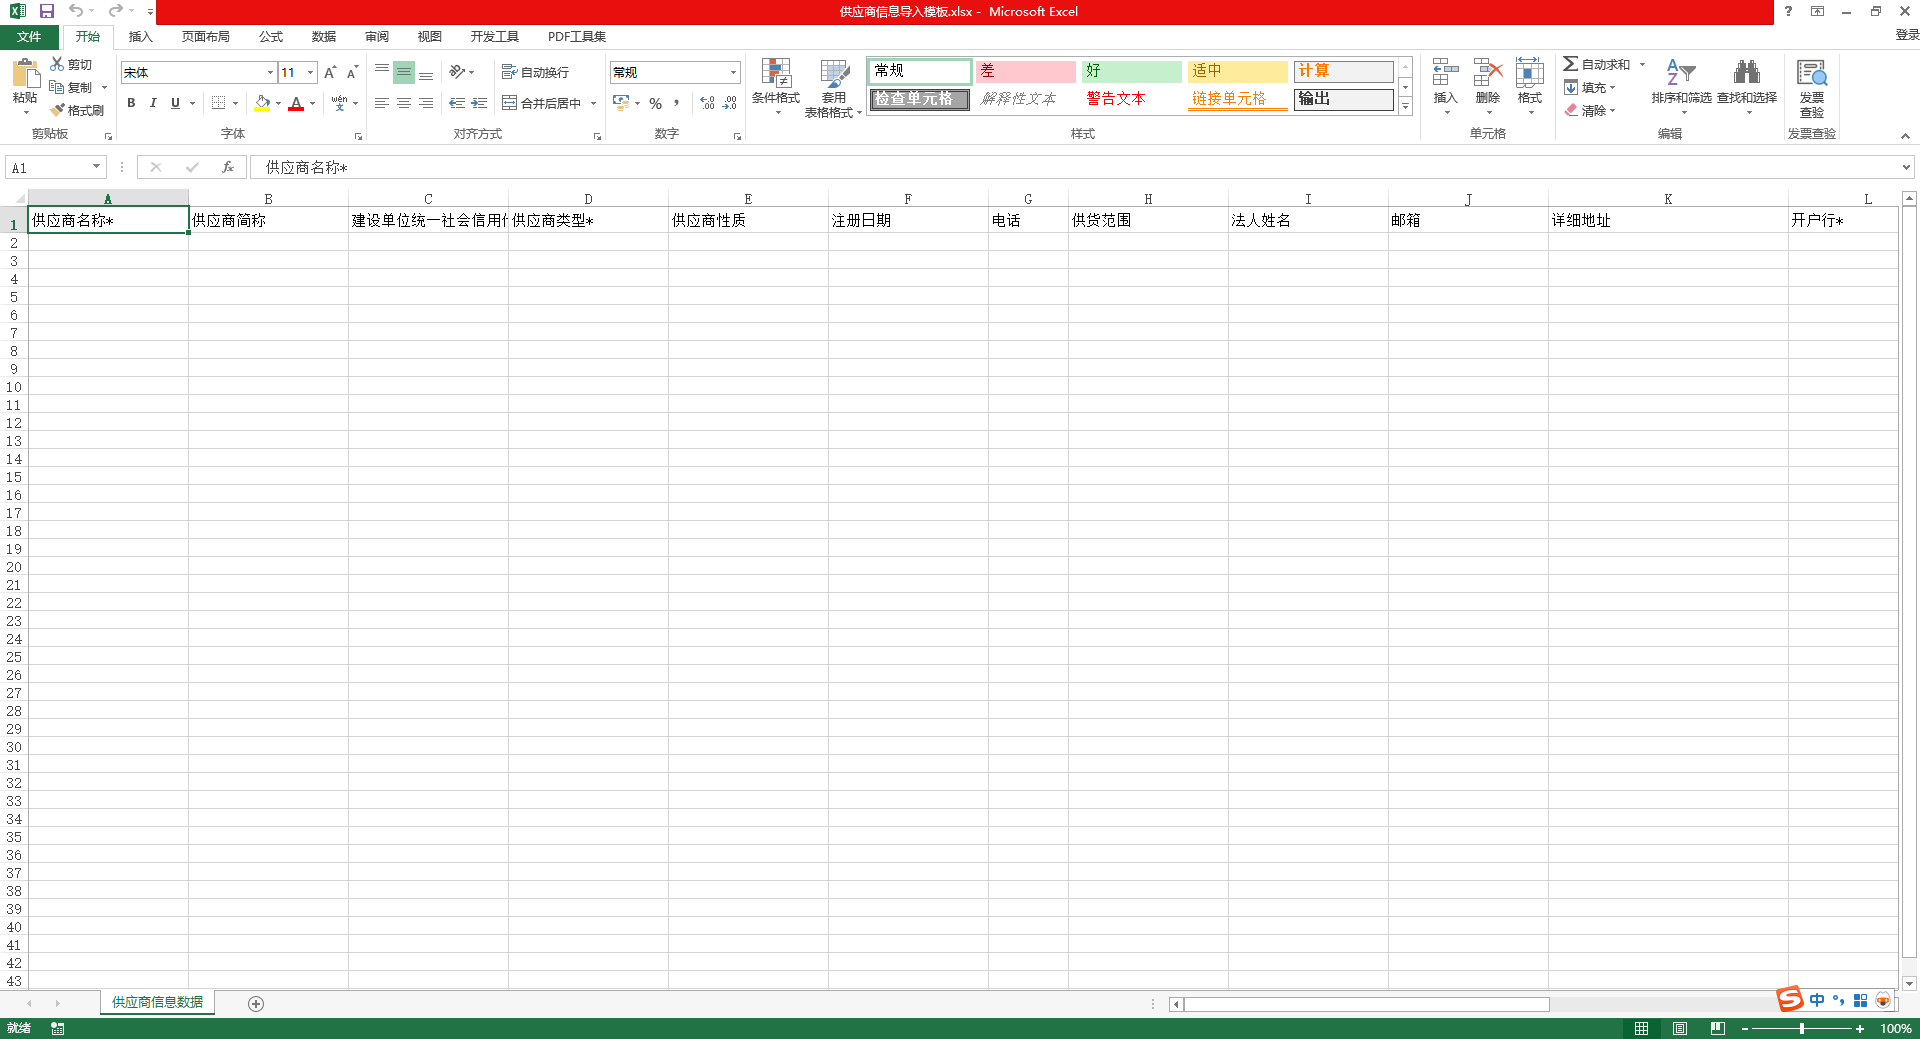Toggle Italic formatting
This screenshot has height=1039, width=1920.
153,103
